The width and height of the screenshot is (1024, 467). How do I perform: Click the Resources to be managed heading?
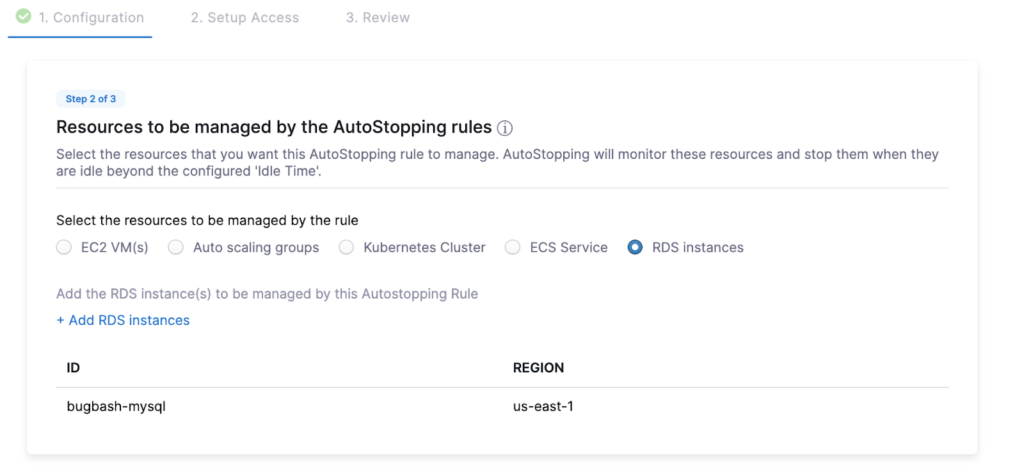click(273, 127)
